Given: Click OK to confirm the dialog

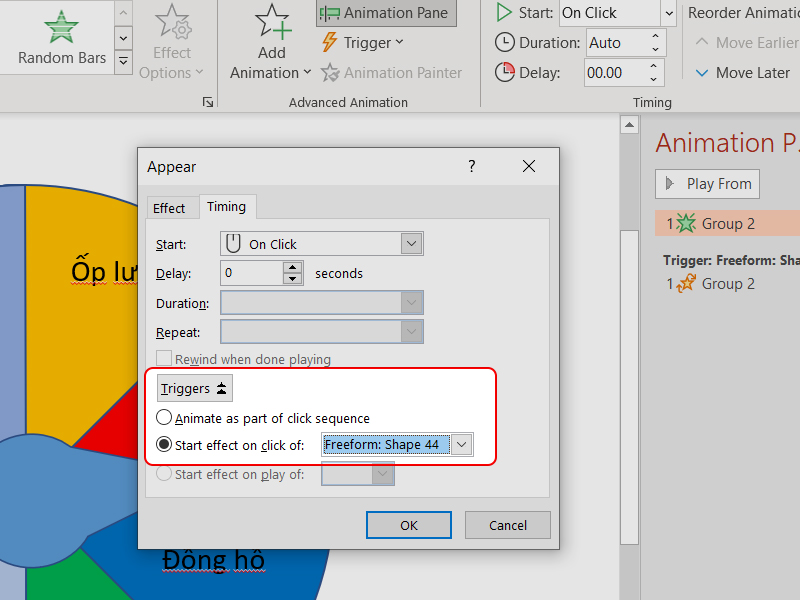Looking at the screenshot, I should pyautogui.click(x=408, y=525).
